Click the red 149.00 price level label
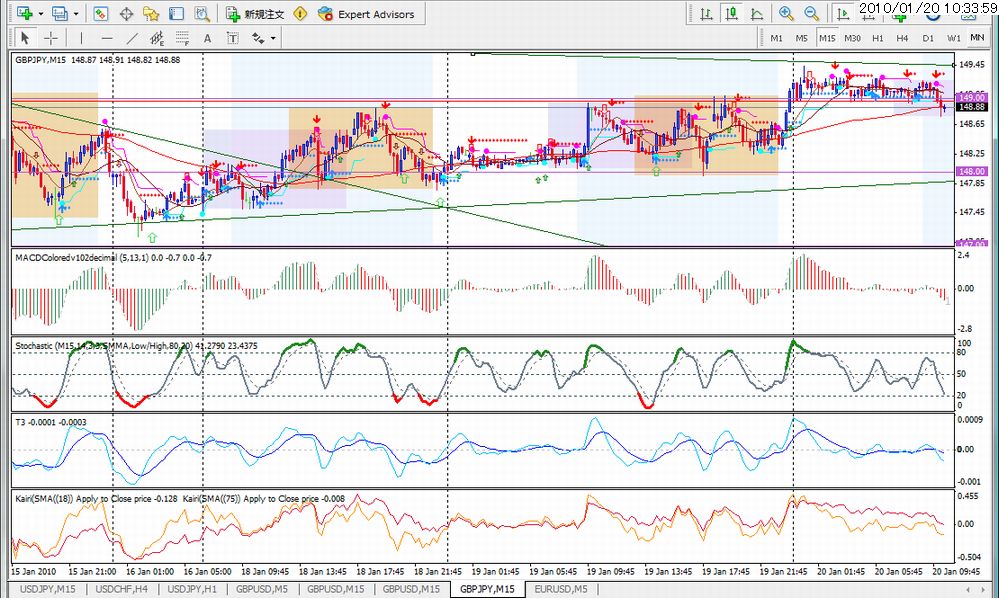This screenshot has height=598, width=999. 972,97
